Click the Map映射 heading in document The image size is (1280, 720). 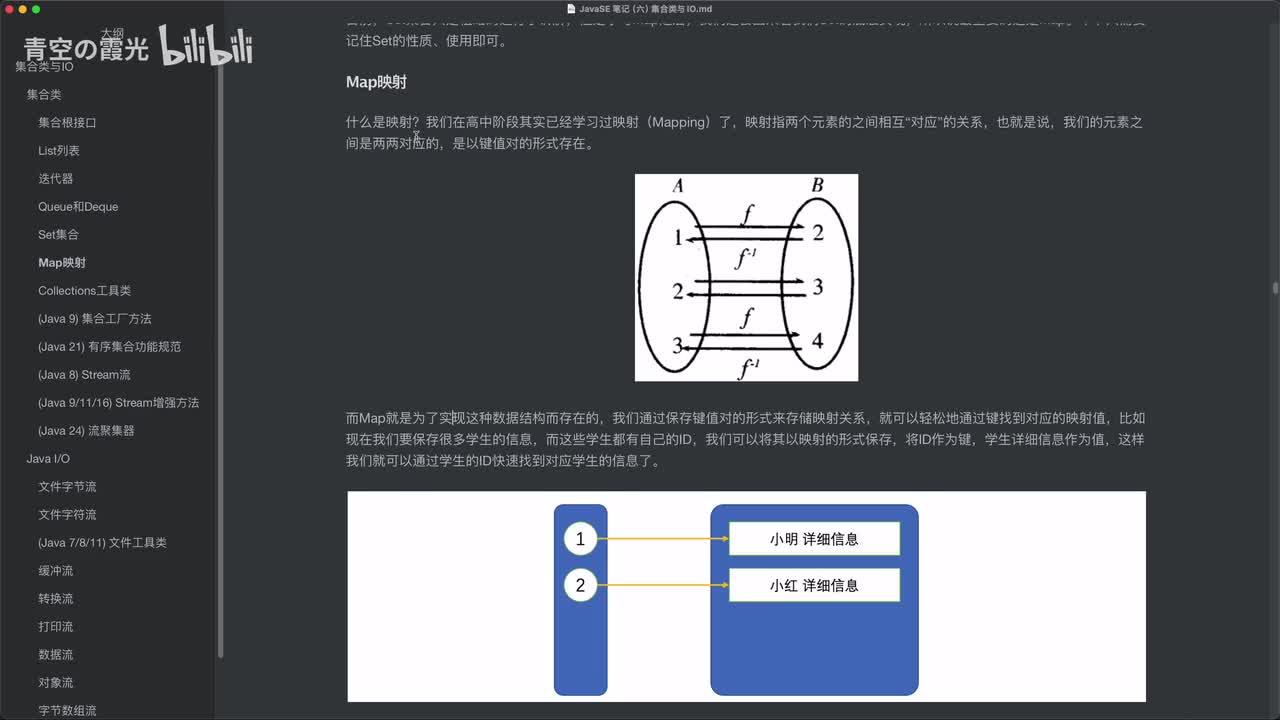(376, 82)
